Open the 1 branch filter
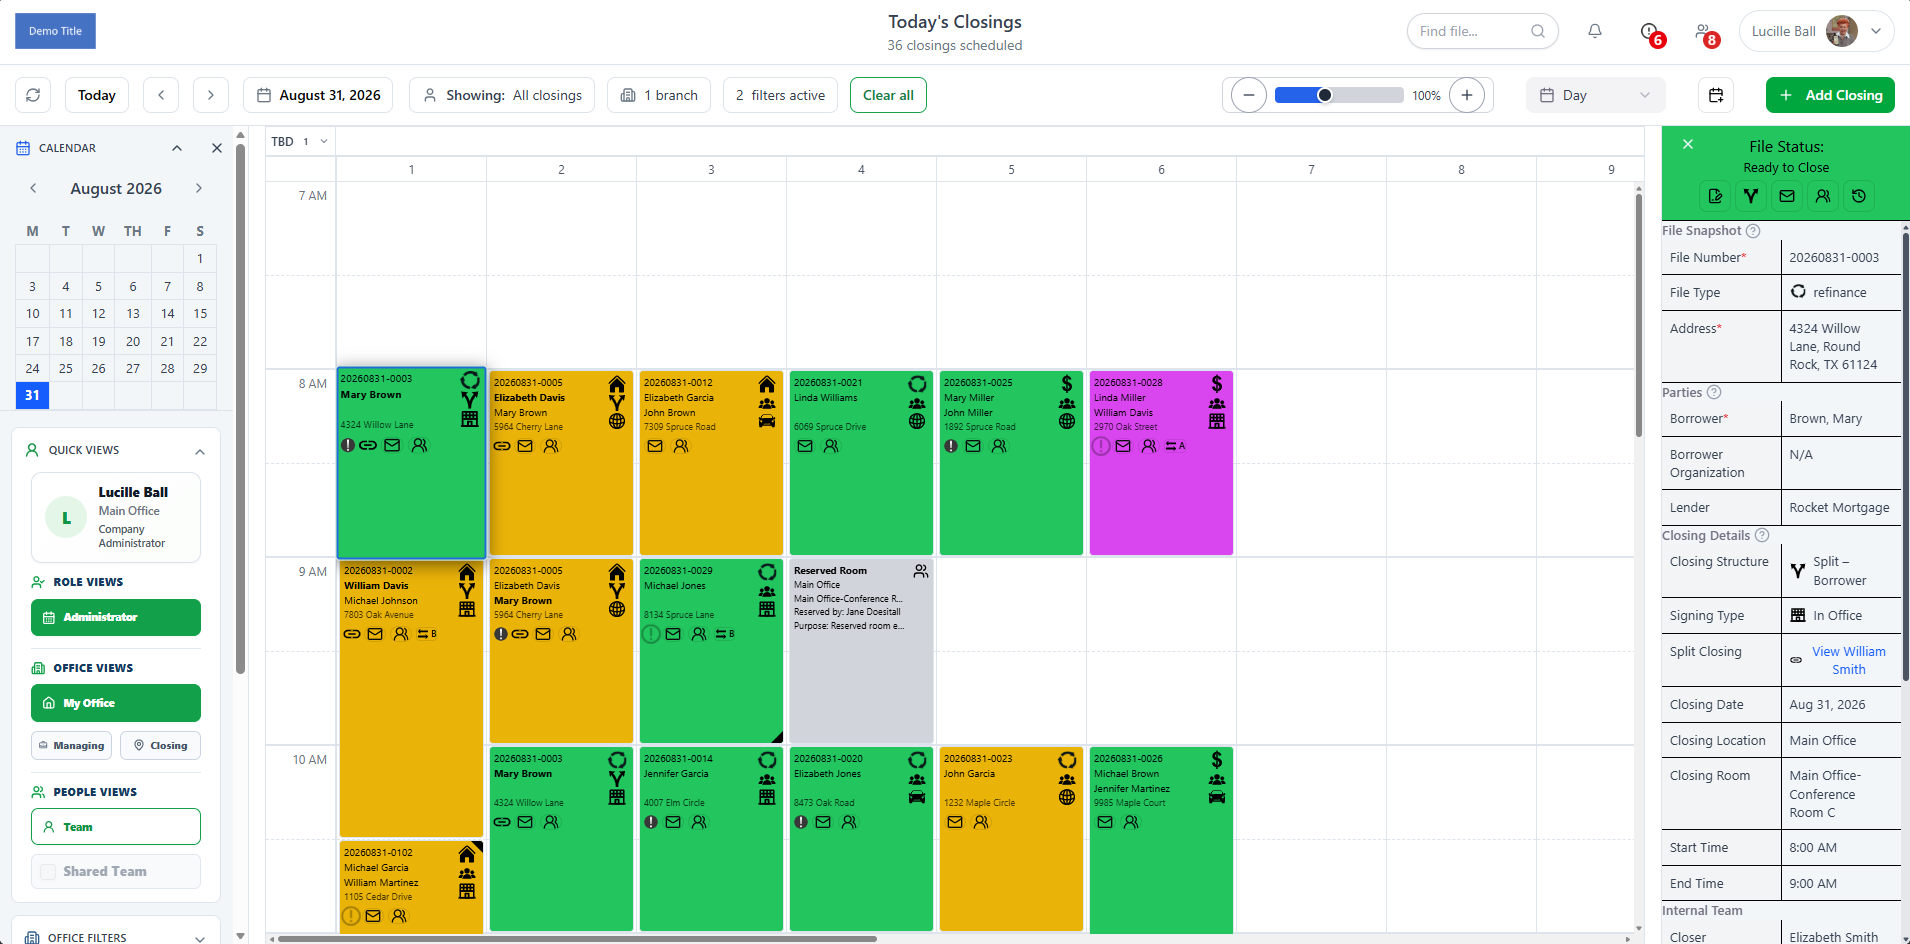 659,95
